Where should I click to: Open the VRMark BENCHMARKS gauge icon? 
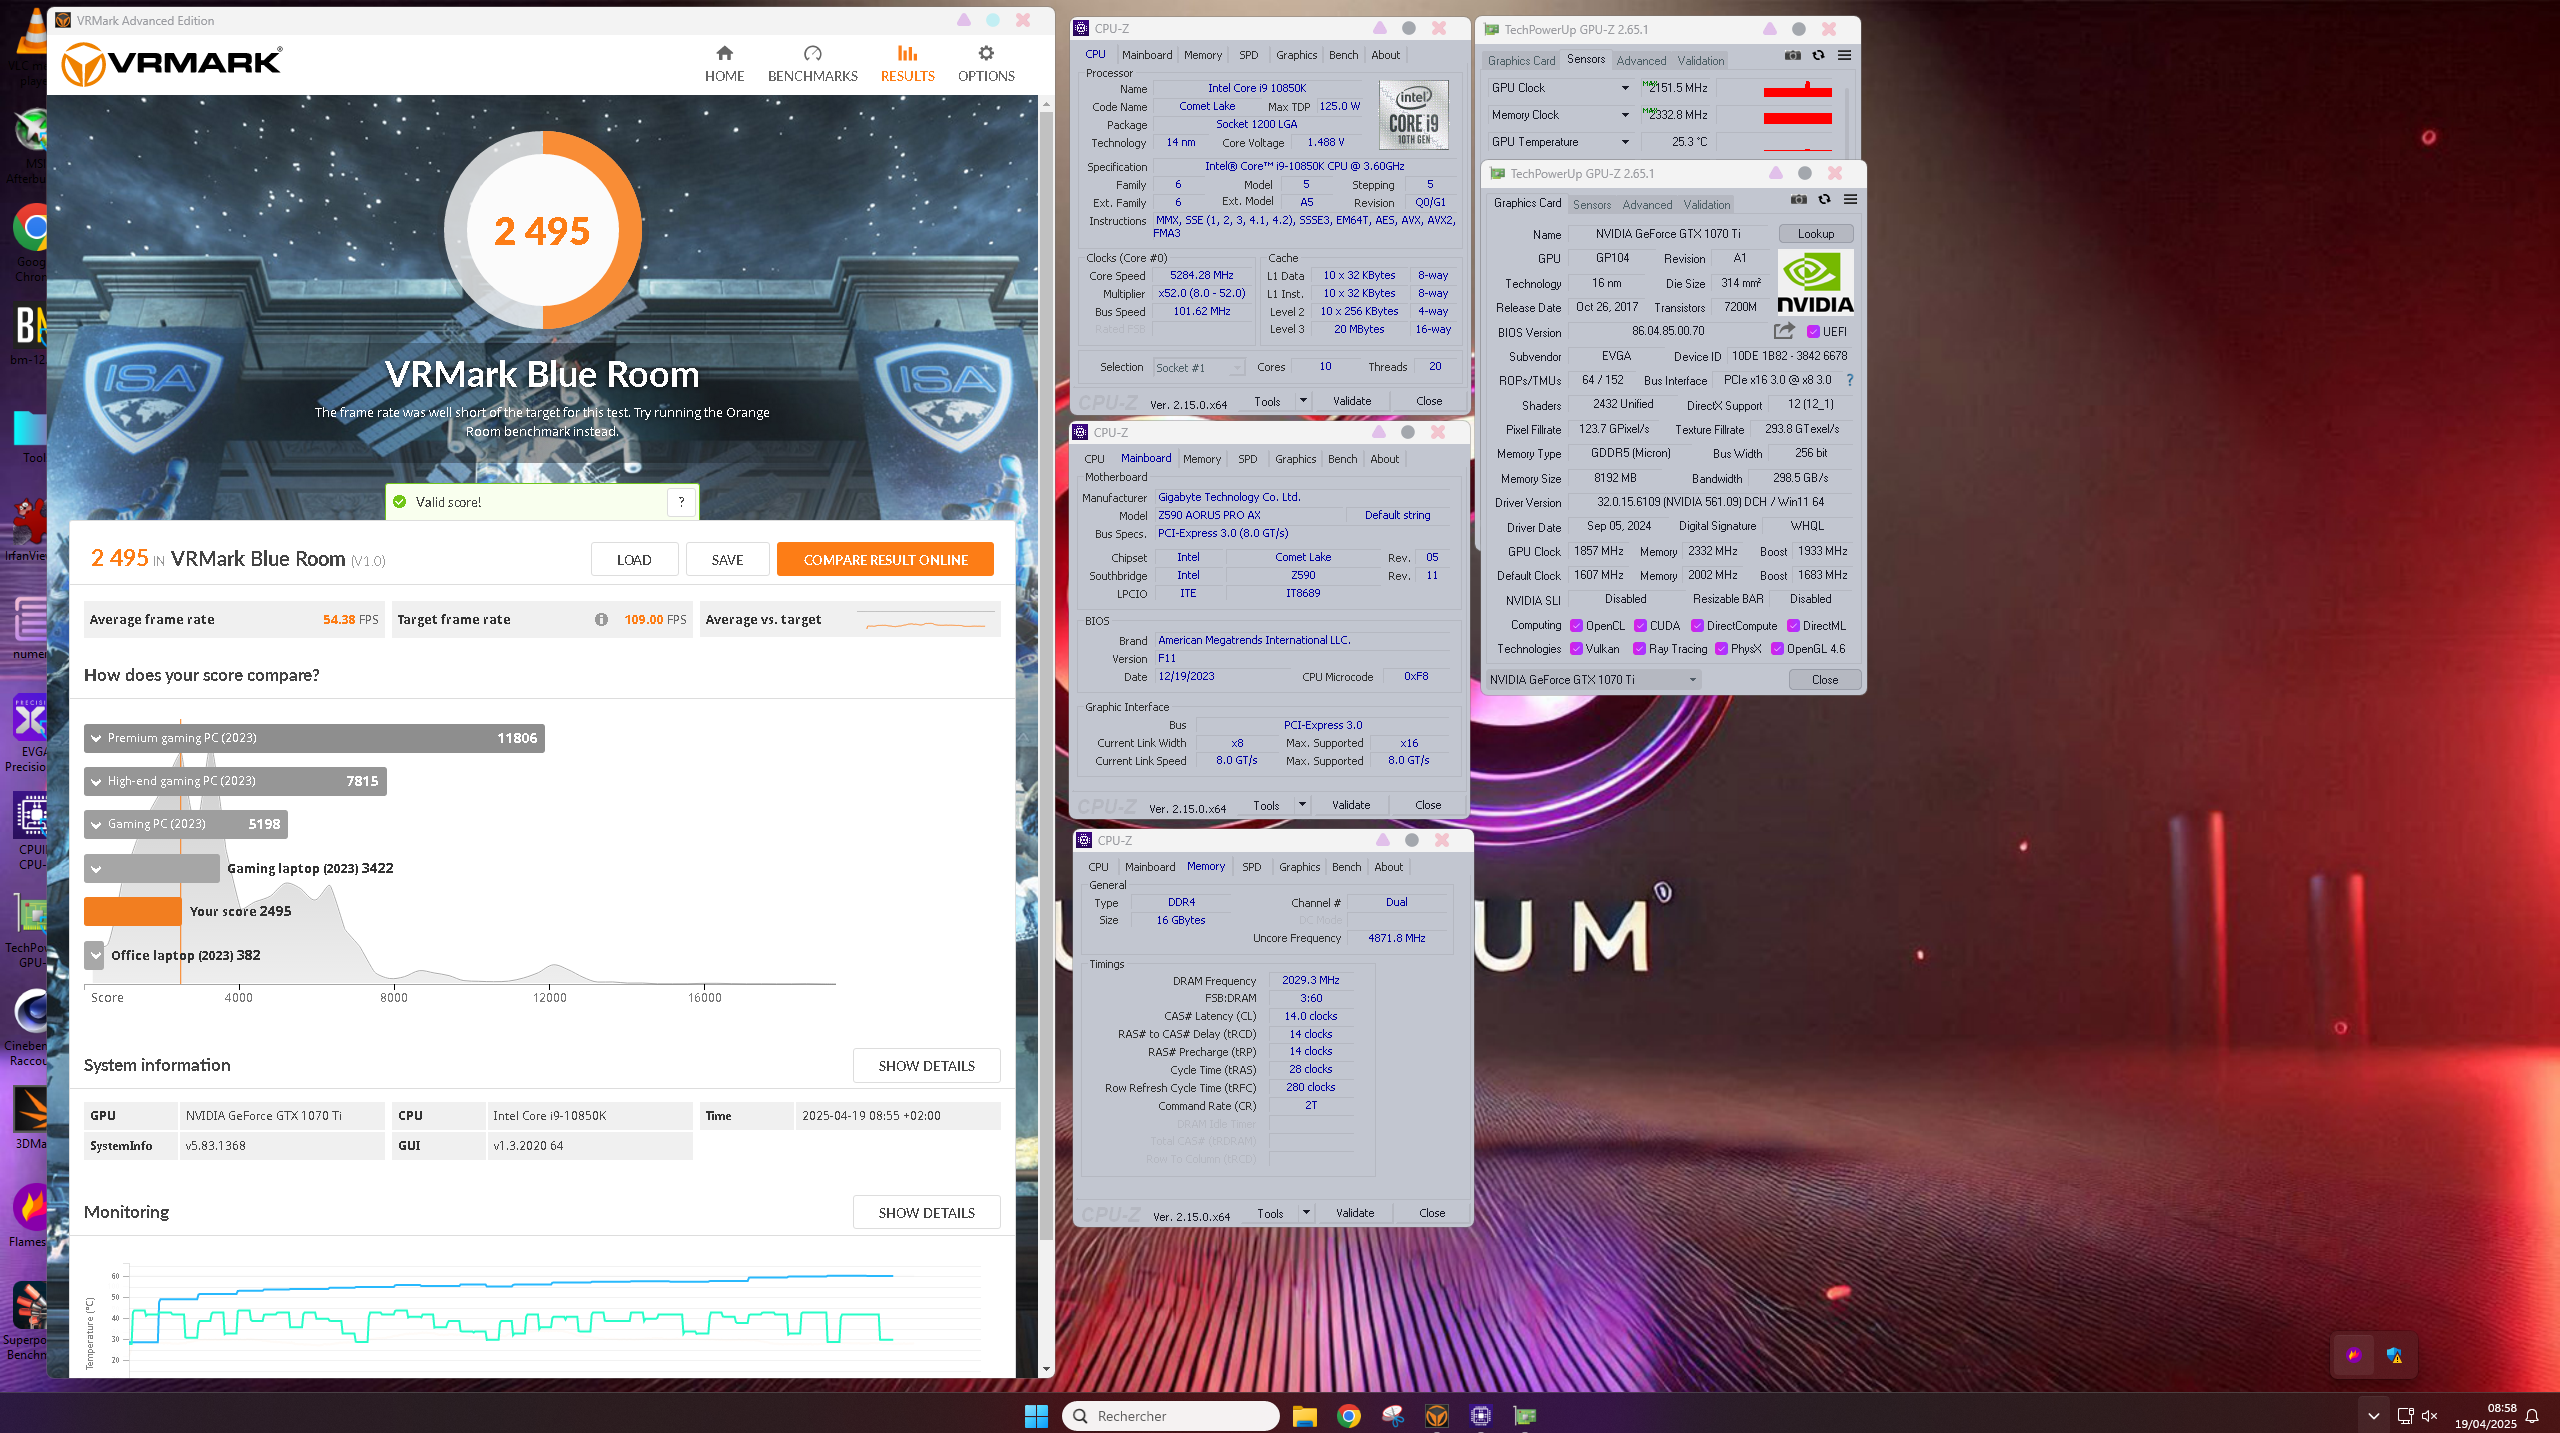812,53
